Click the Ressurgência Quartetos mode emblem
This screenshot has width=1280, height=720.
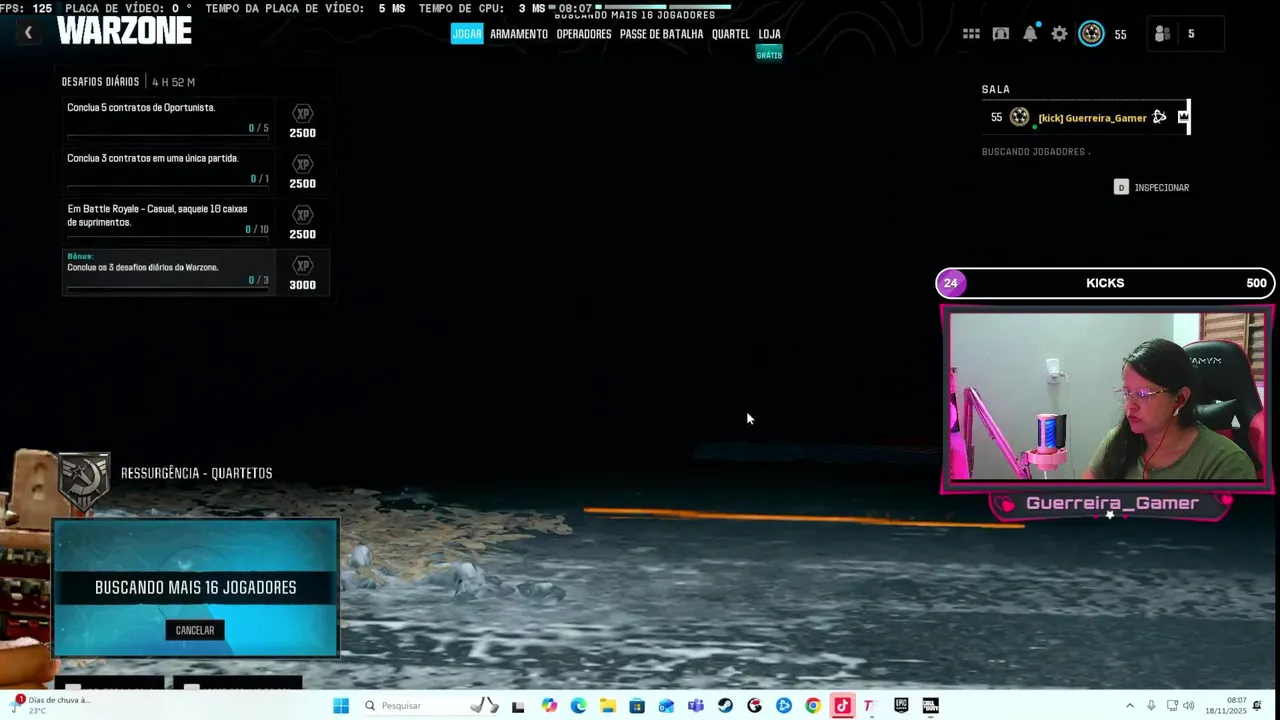tap(84, 483)
